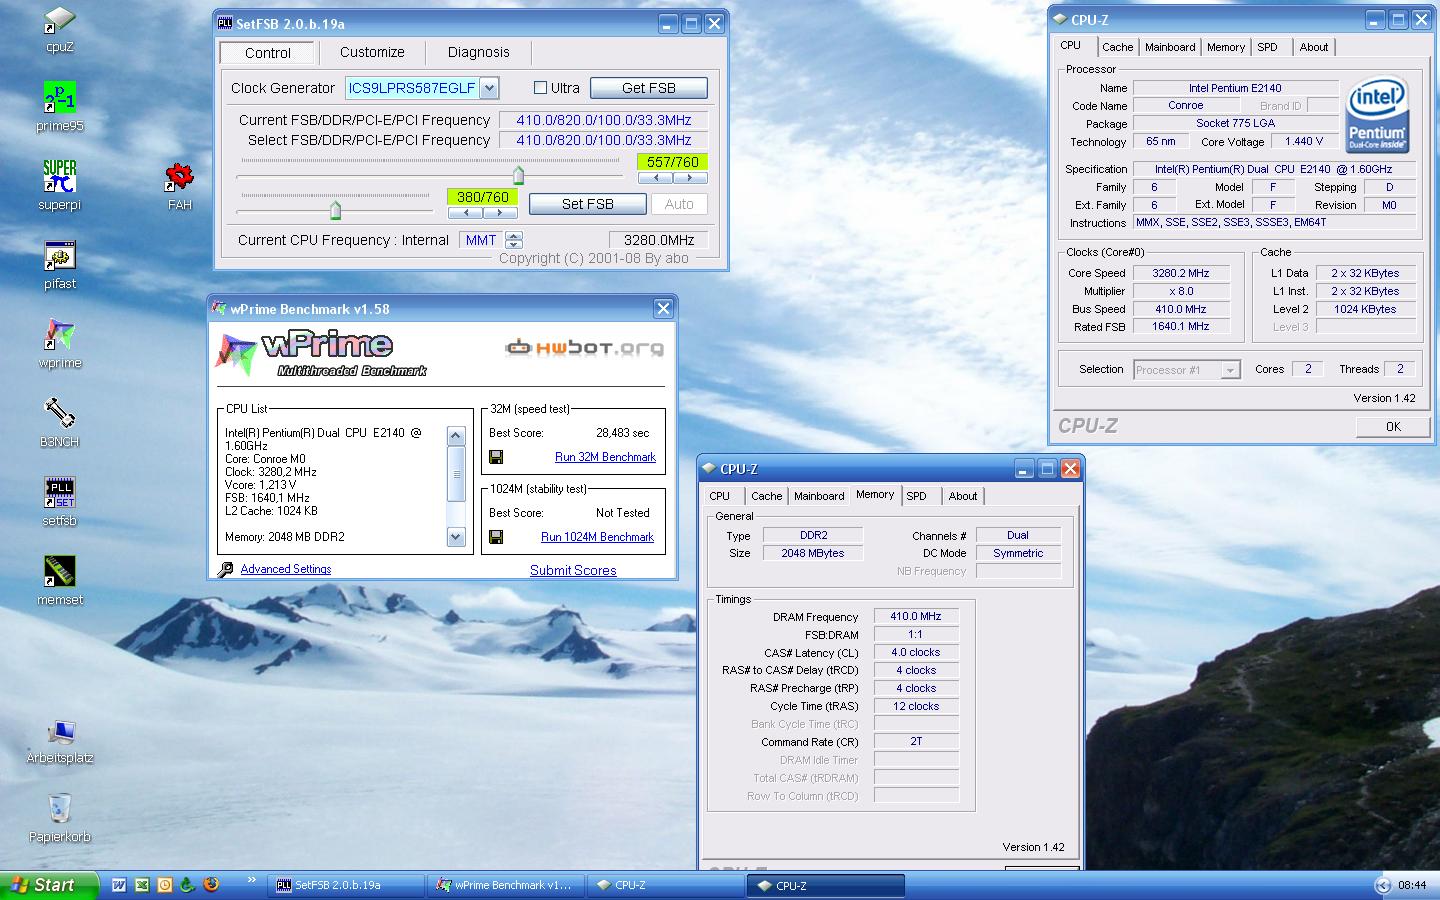Open the pifast desktop icon
Viewport: 1440px width, 900px height.
(x=60, y=265)
